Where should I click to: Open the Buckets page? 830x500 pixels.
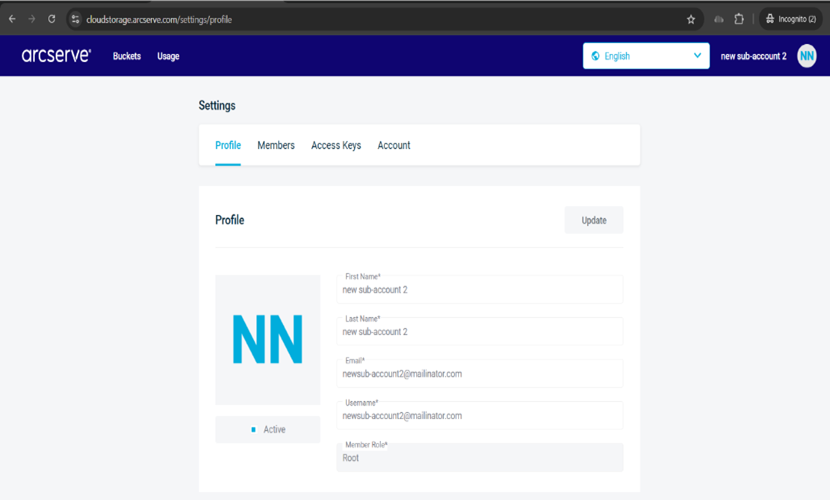pyautogui.click(x=127, y=56)
